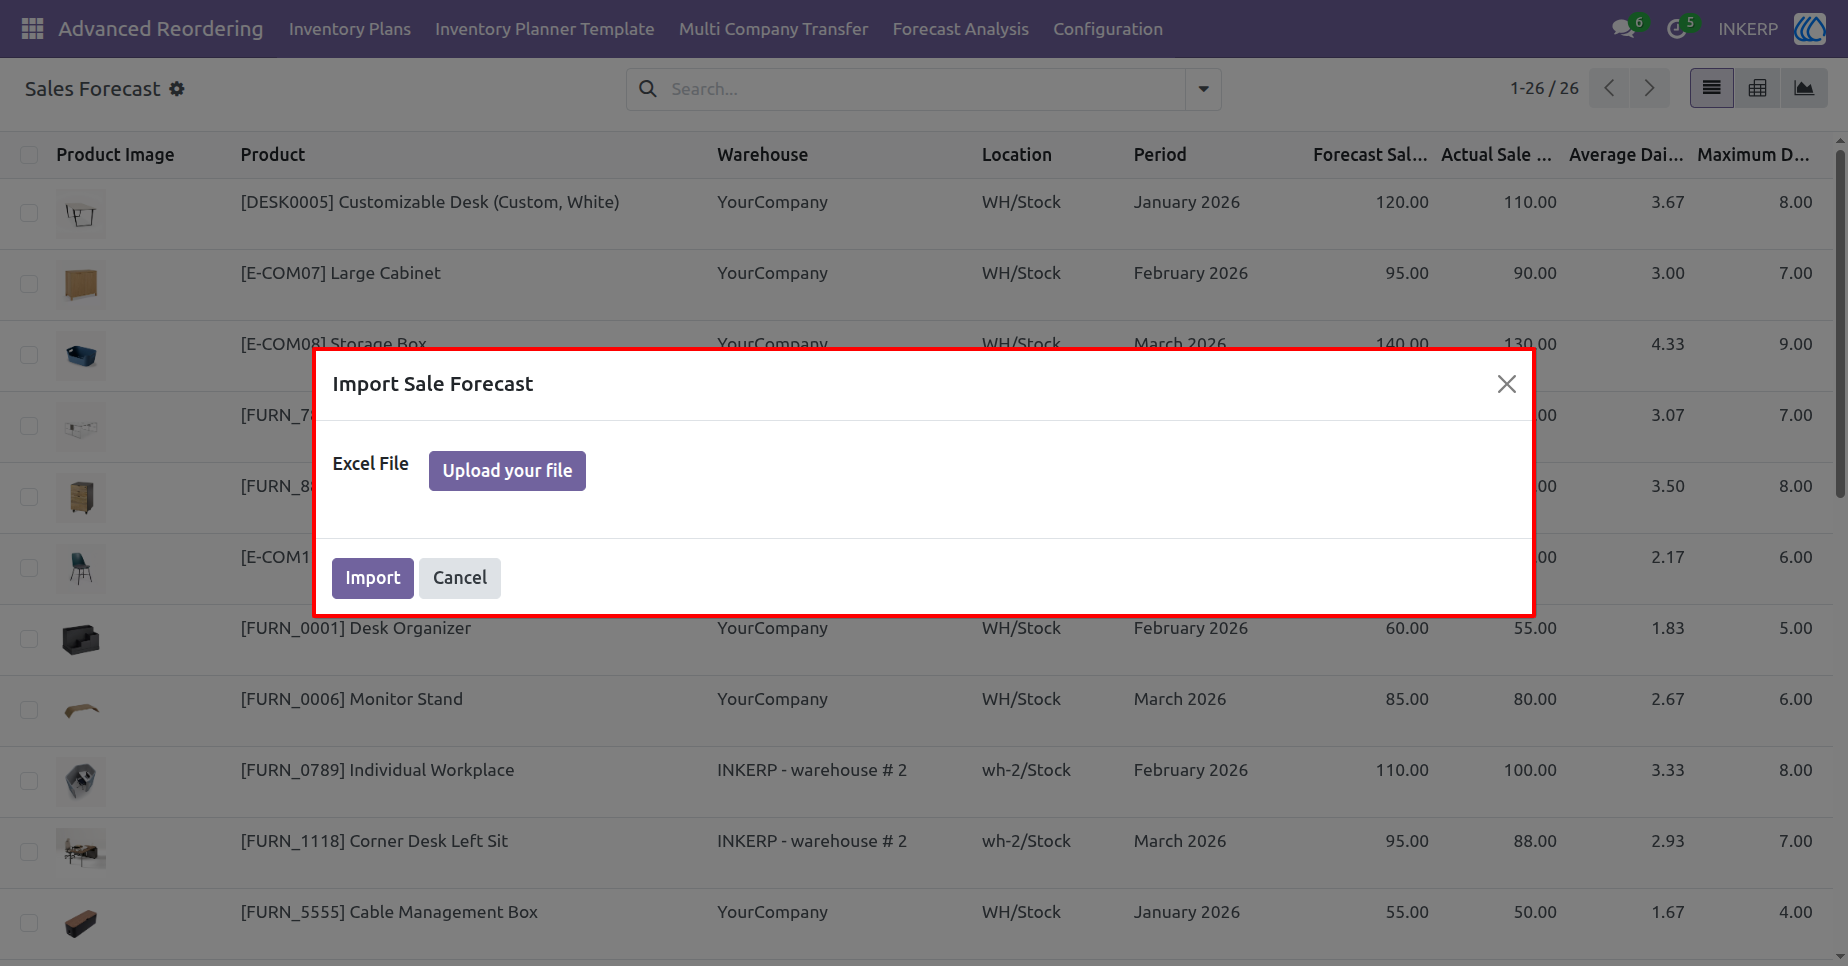
Task: Sort by the Period column header
Action: click(1160, 155)
